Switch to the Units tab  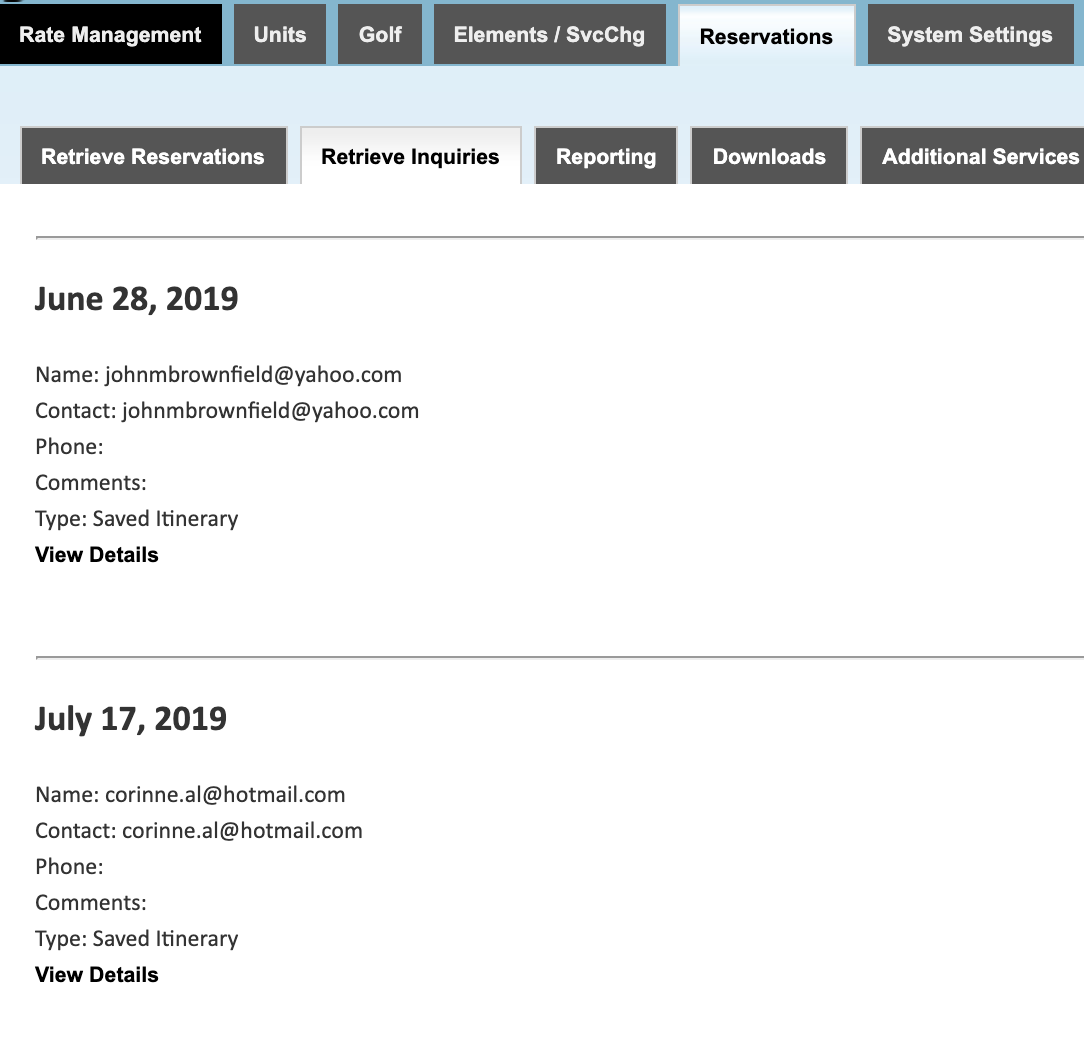tap(280, 35)
